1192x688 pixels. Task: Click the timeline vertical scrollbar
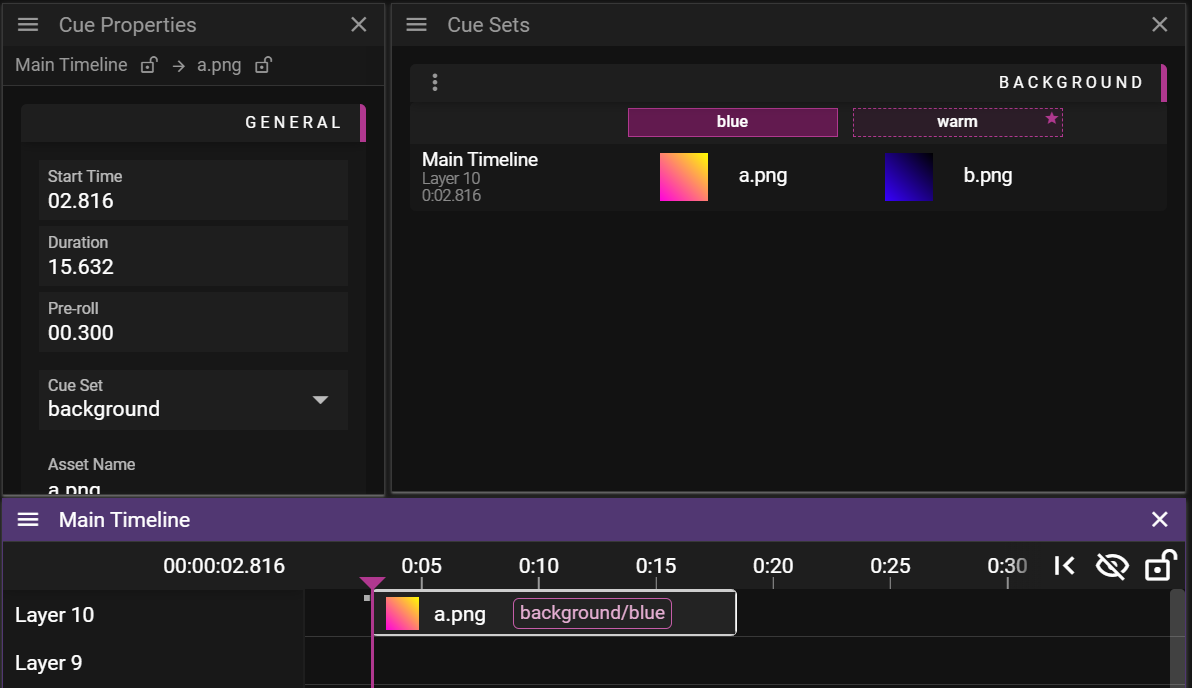1178,639
